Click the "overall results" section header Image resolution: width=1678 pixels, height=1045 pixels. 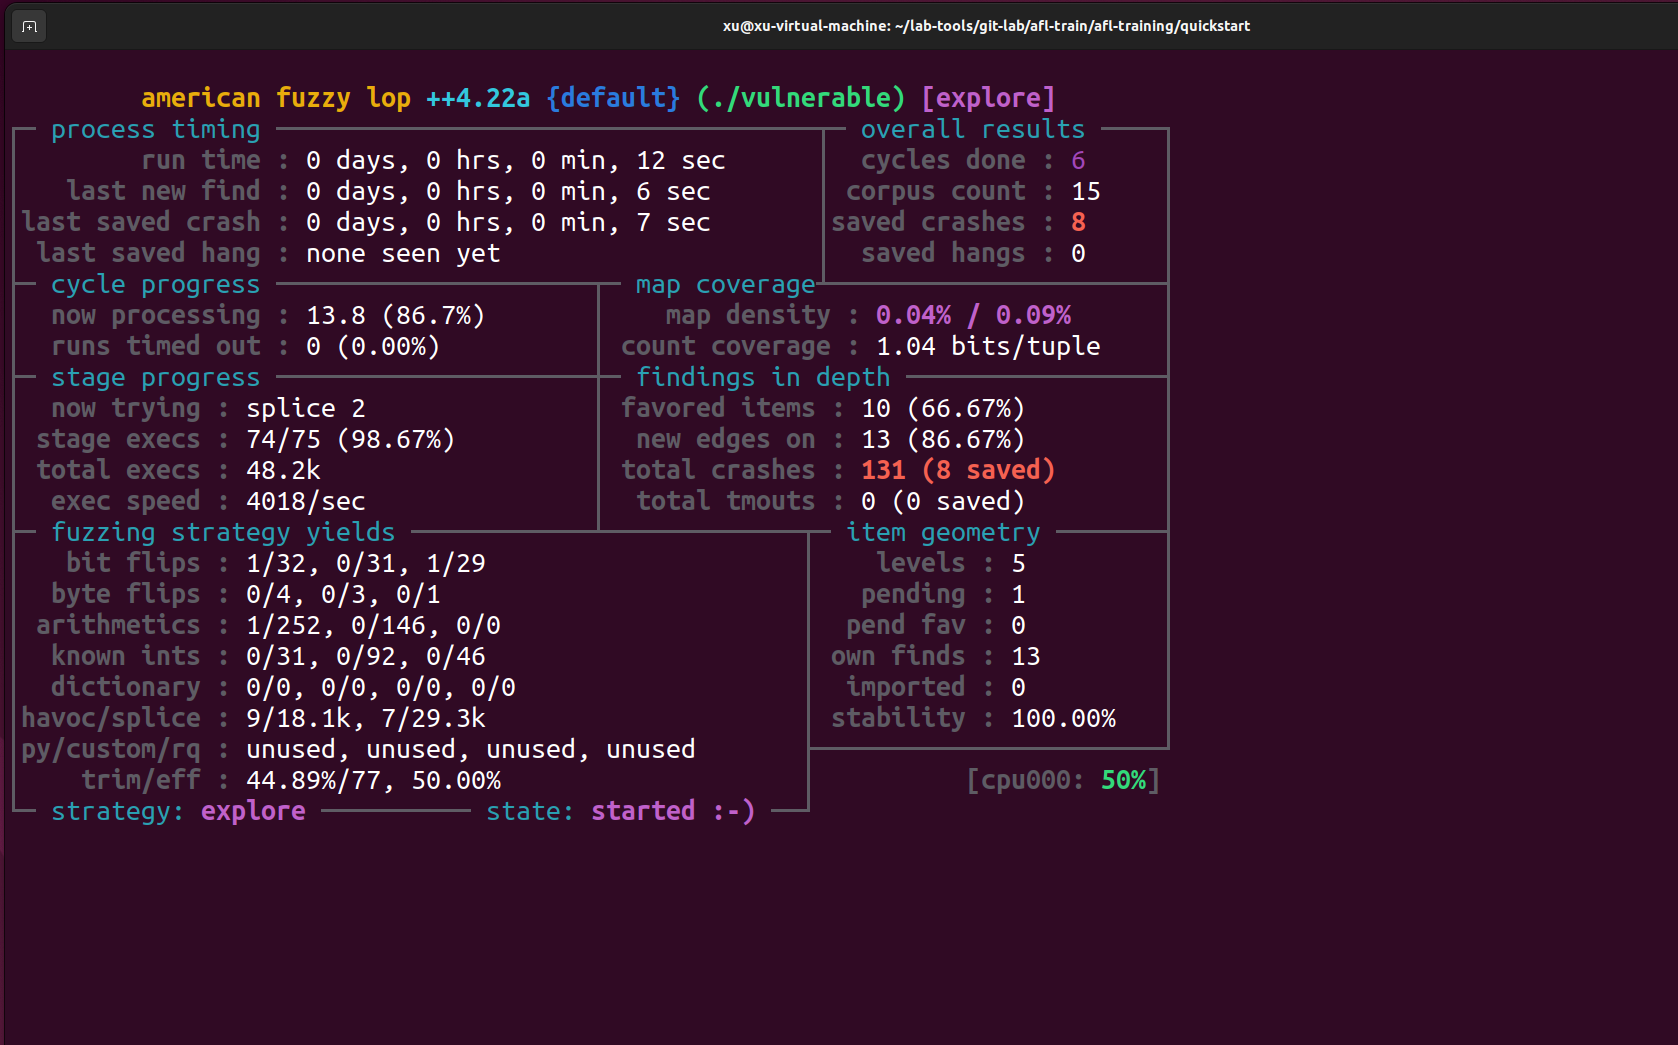coord(972,129)
